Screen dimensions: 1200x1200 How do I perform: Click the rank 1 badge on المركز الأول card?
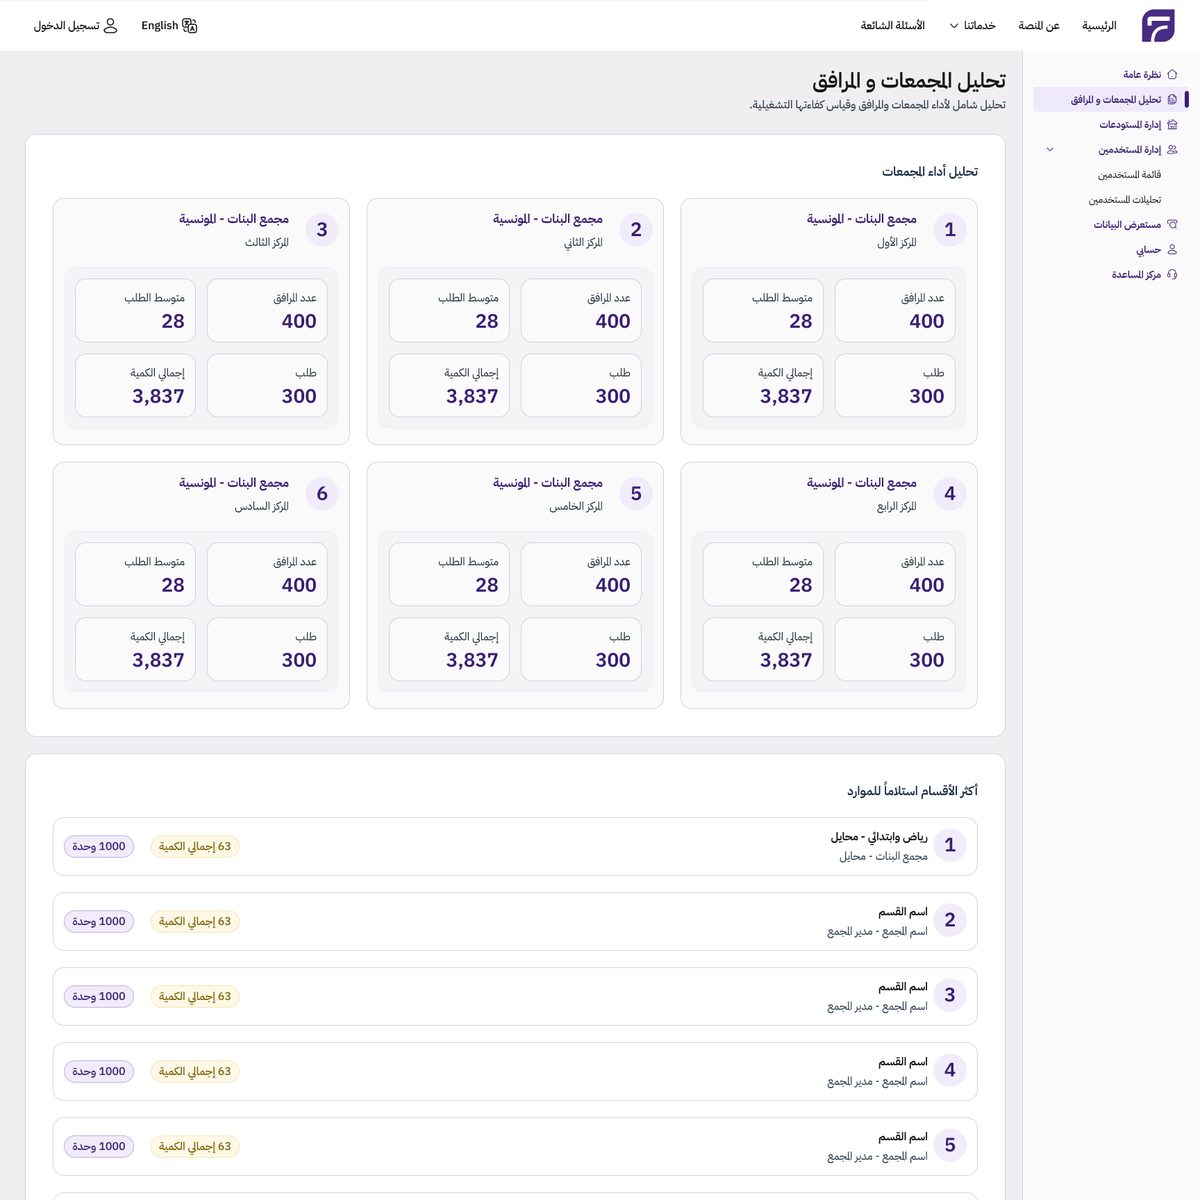(x=950, y=230)
